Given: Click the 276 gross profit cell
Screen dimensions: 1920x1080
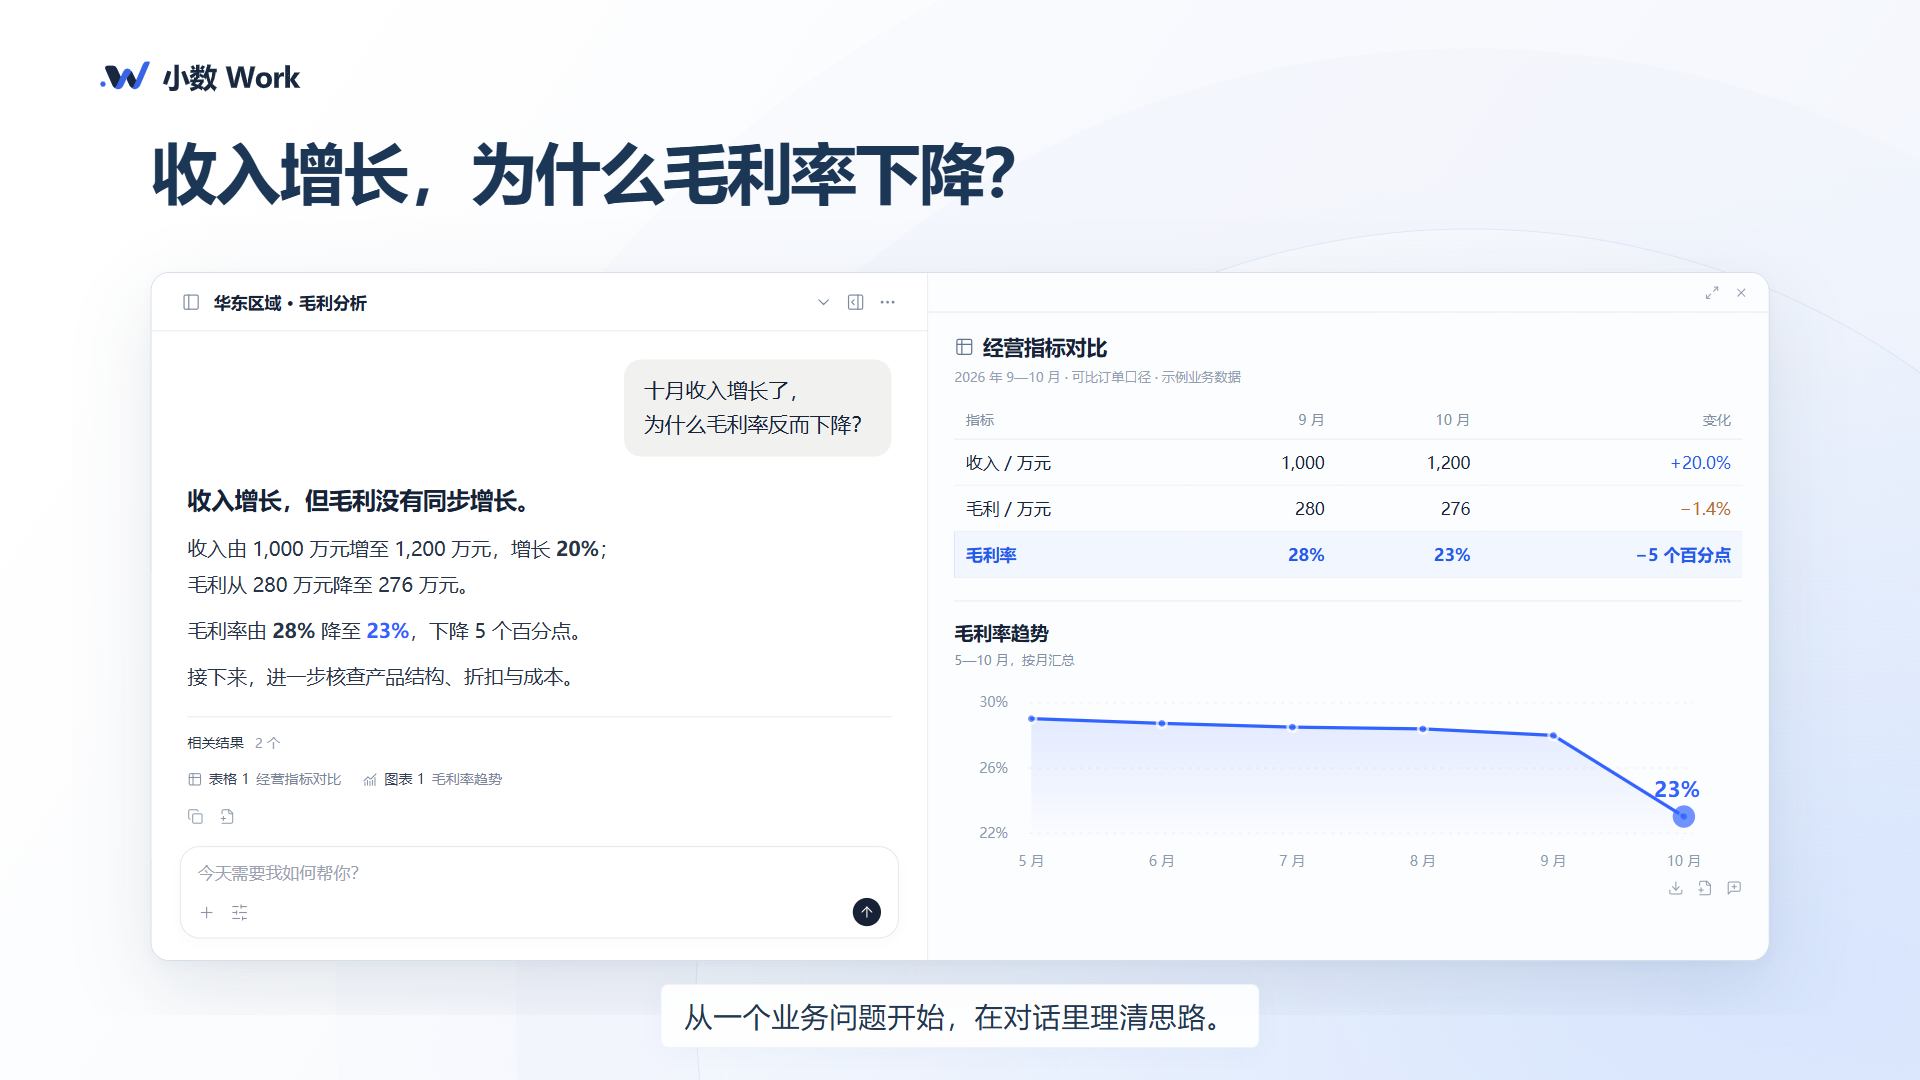Looking at the screenshot, I should [x=1455, y=509].
